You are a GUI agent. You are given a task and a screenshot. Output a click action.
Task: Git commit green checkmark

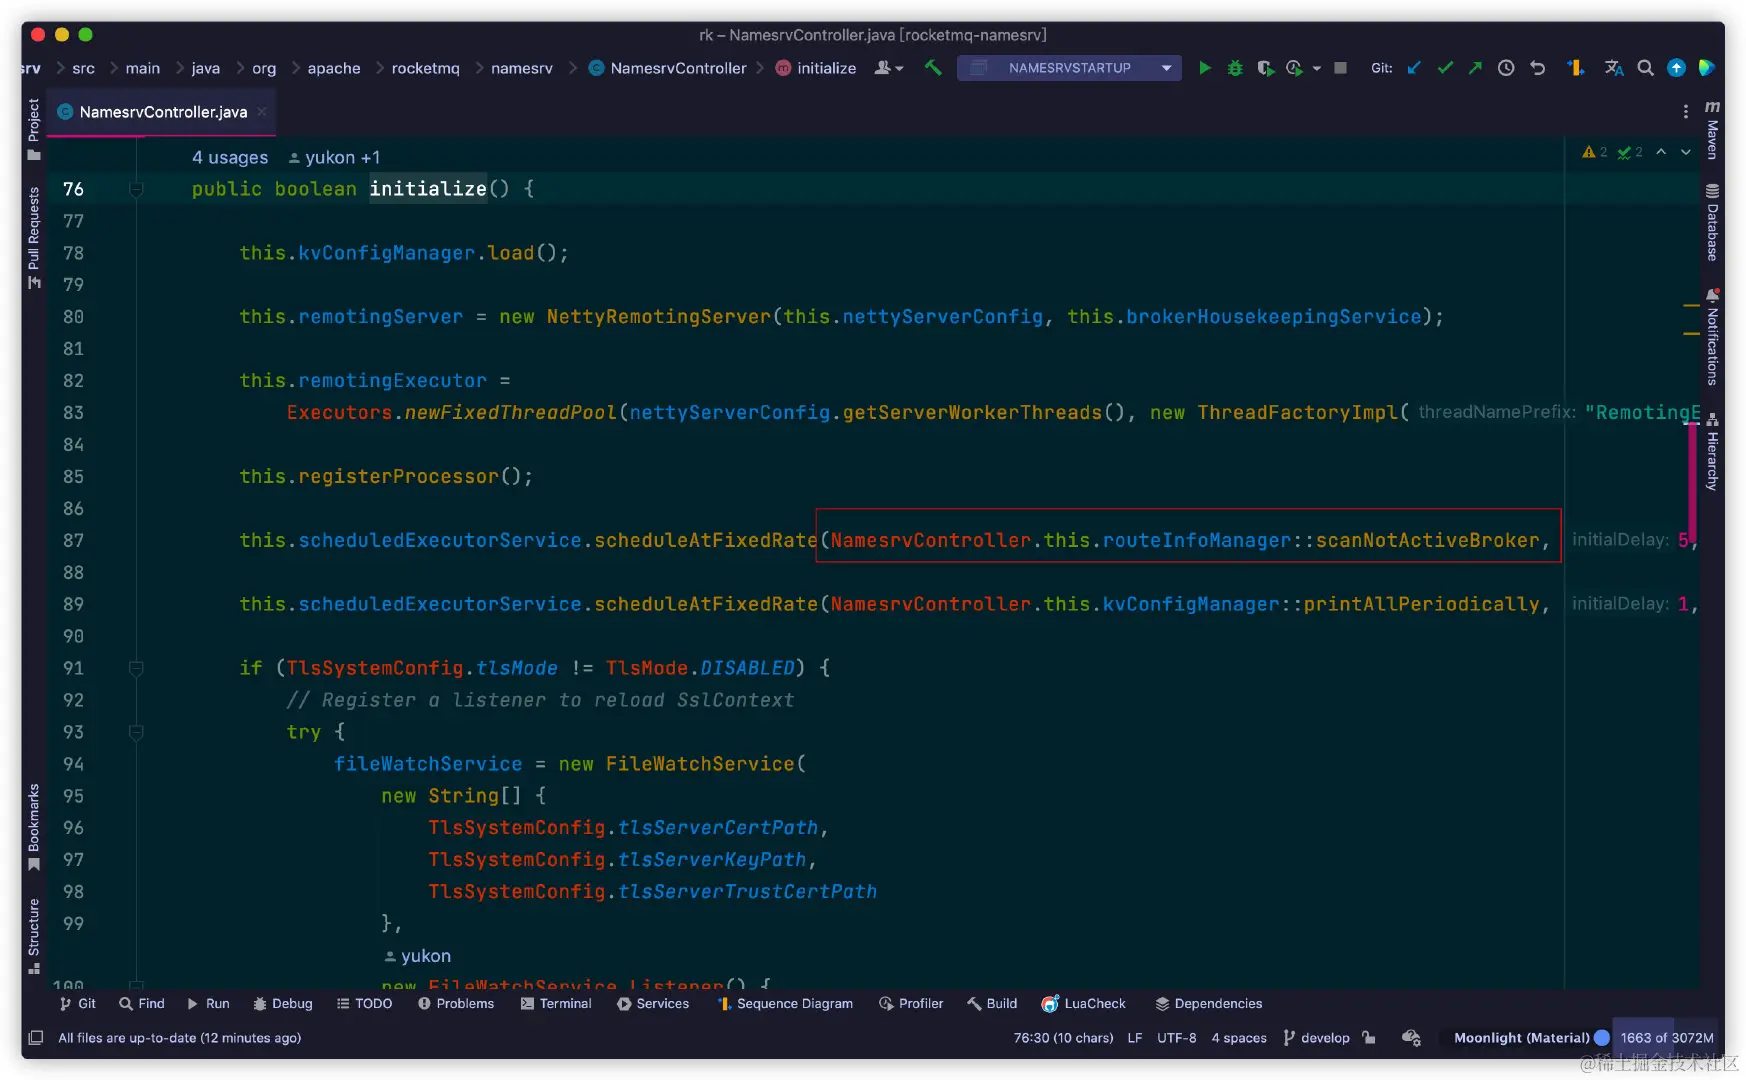click(x=1445, y=68)
